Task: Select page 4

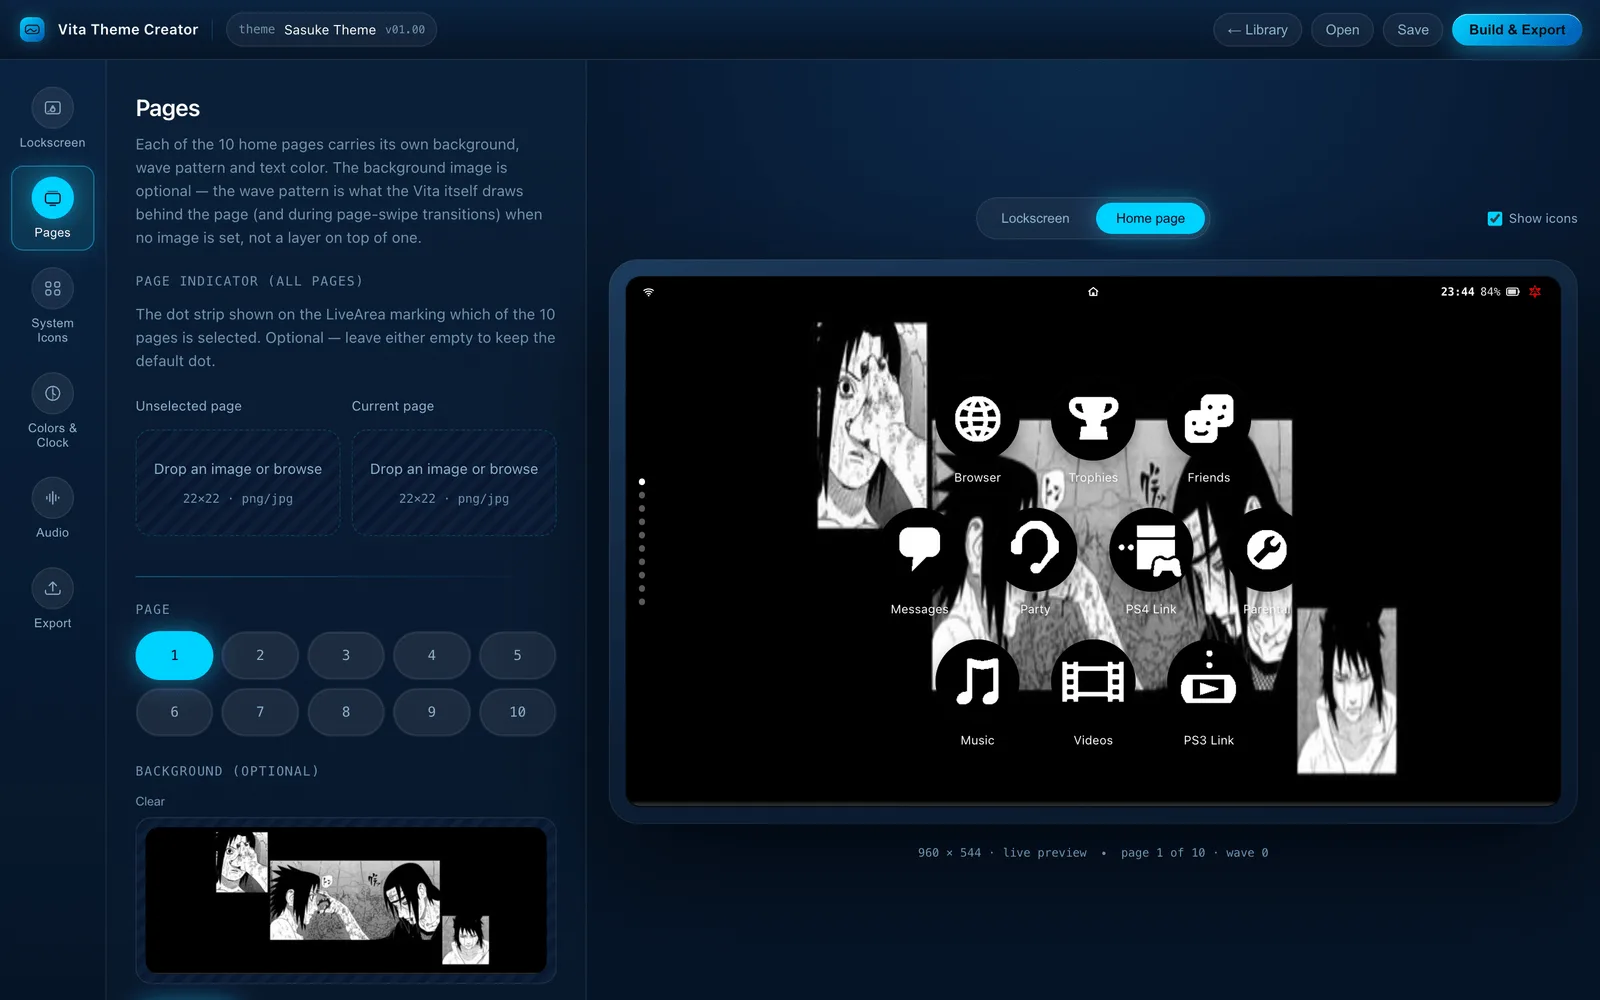Action: 432,655
